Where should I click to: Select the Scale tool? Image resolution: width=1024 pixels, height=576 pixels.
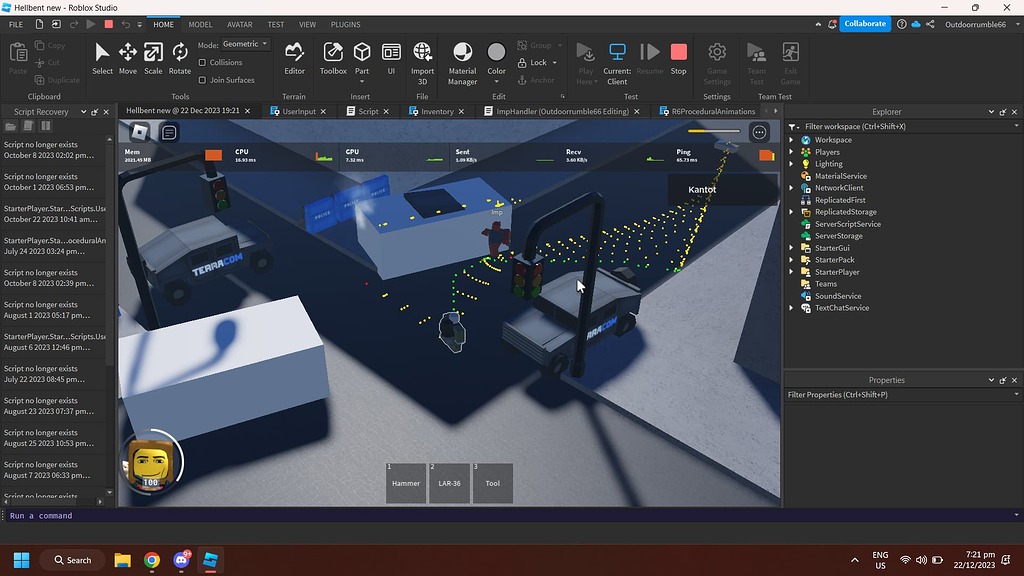[x=153, y=57]
